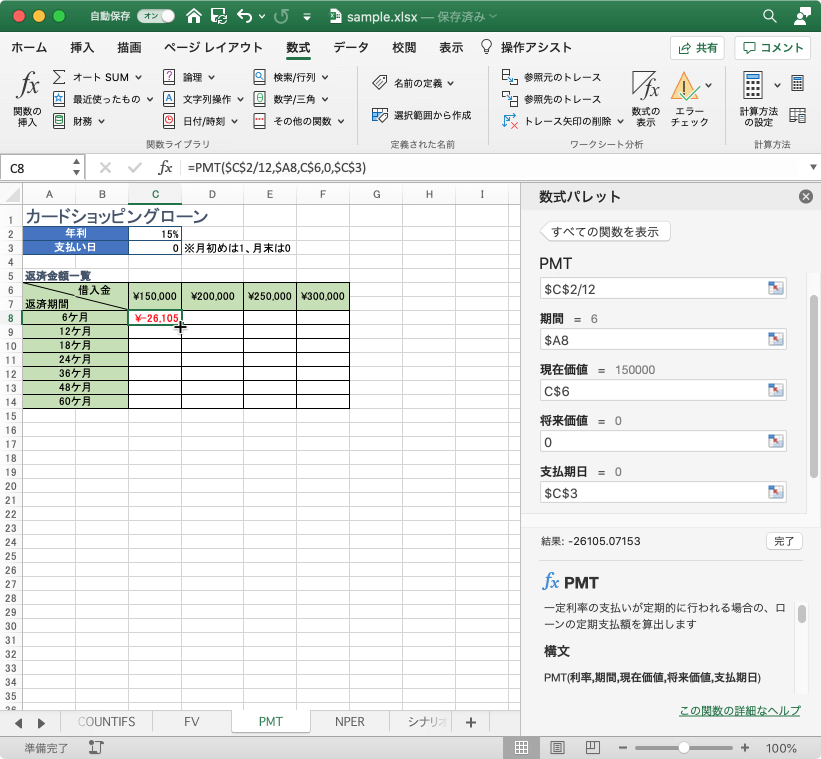
Task: Open More Functions (その他の関数) icon
Action: coord(259,121)
